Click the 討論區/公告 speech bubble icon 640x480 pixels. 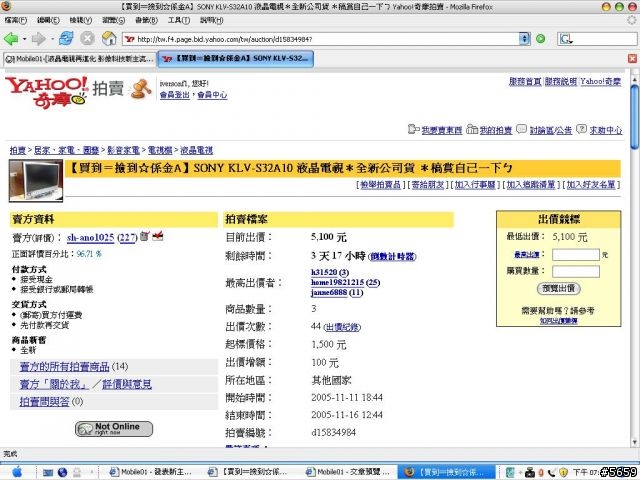click(521, 129)
